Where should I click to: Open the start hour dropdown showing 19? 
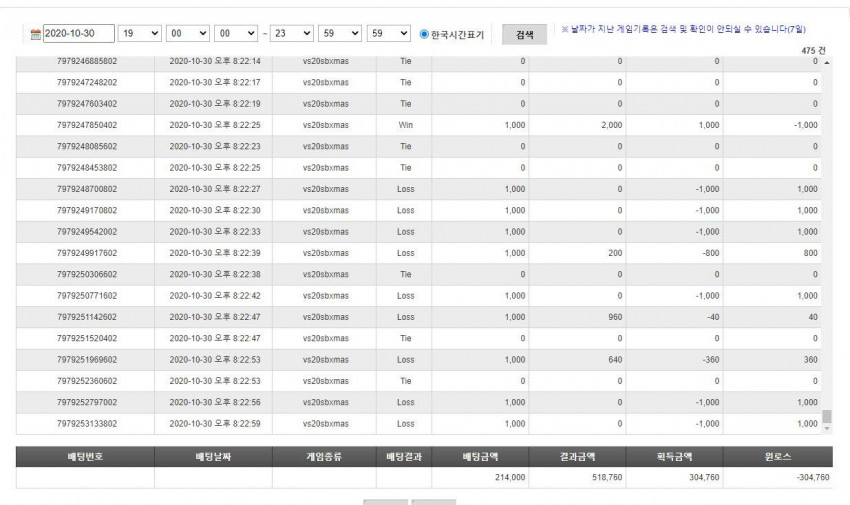click(139, 34)
